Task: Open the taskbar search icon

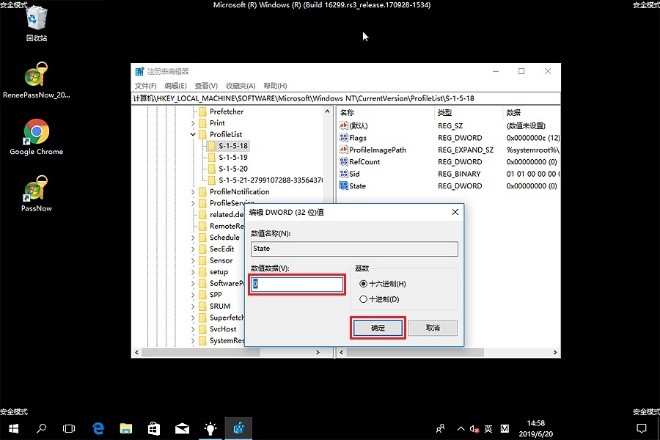Action: [41, 429]
